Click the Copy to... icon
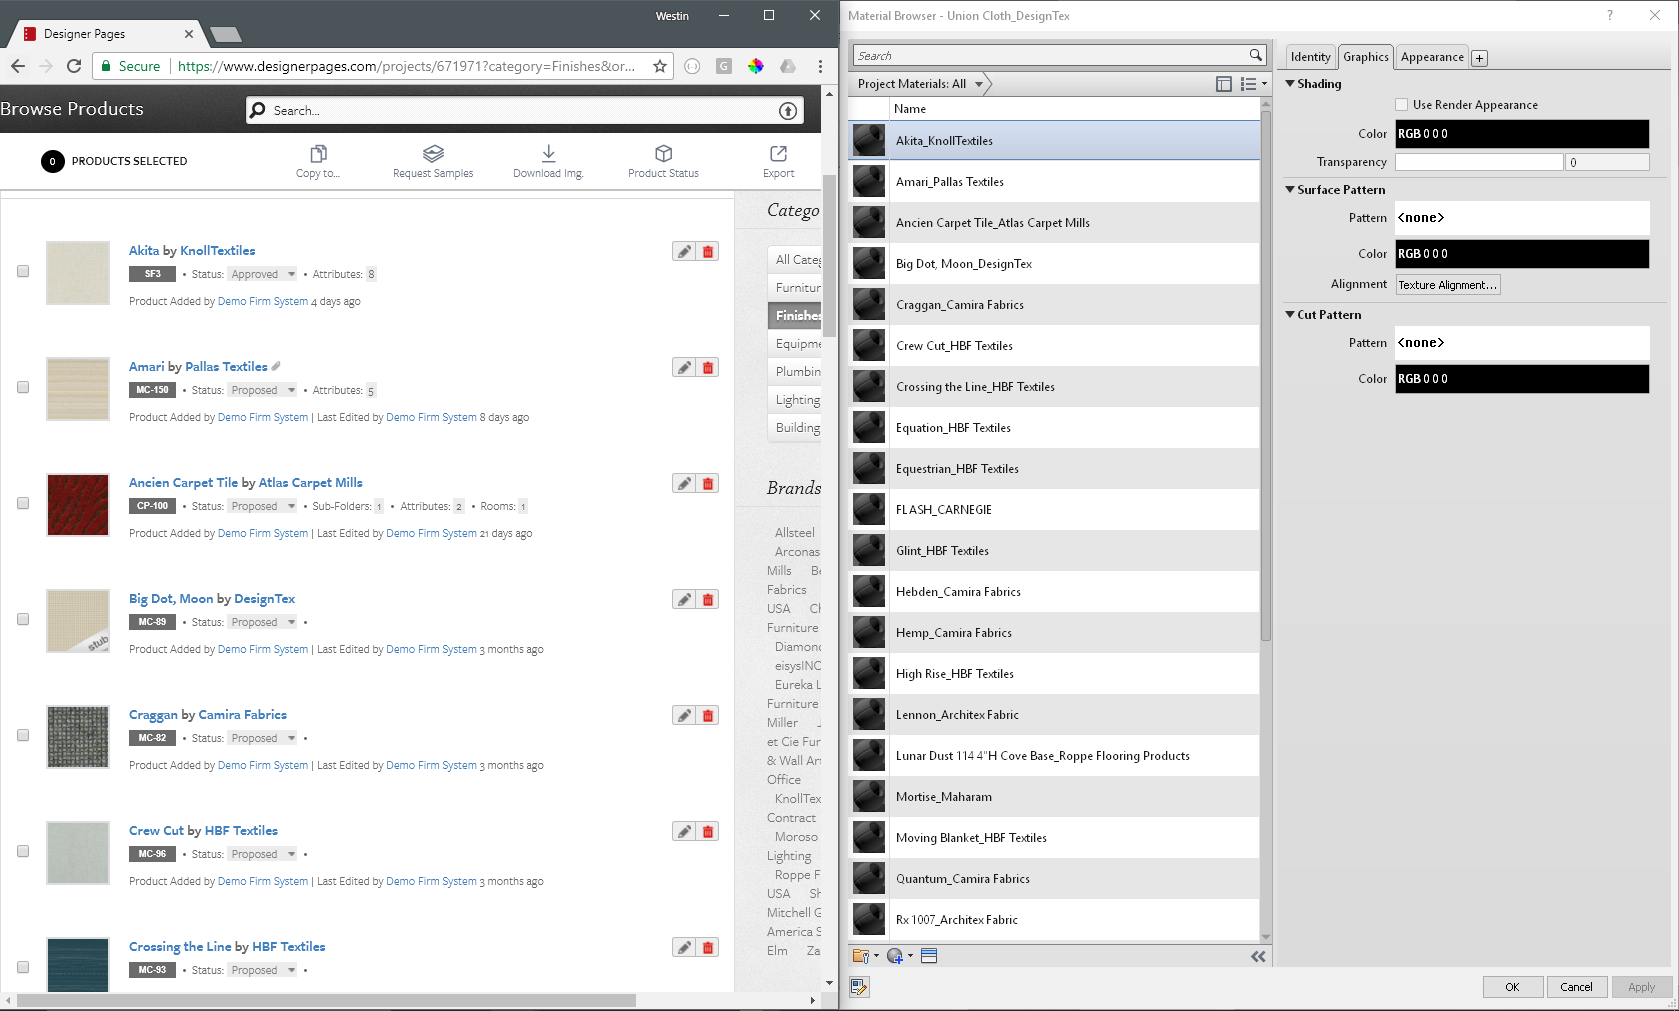Viewport: 1679px width, 1011px height. click(318, 154)
